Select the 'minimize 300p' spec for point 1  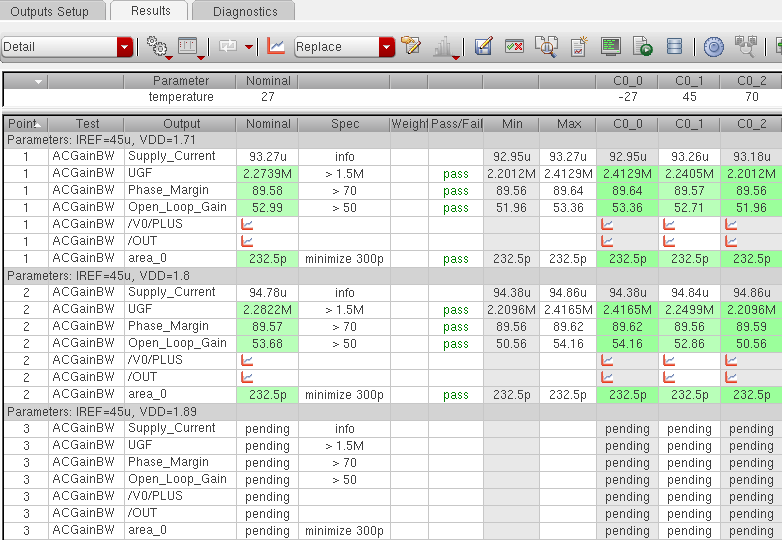(x=345, y=259)
